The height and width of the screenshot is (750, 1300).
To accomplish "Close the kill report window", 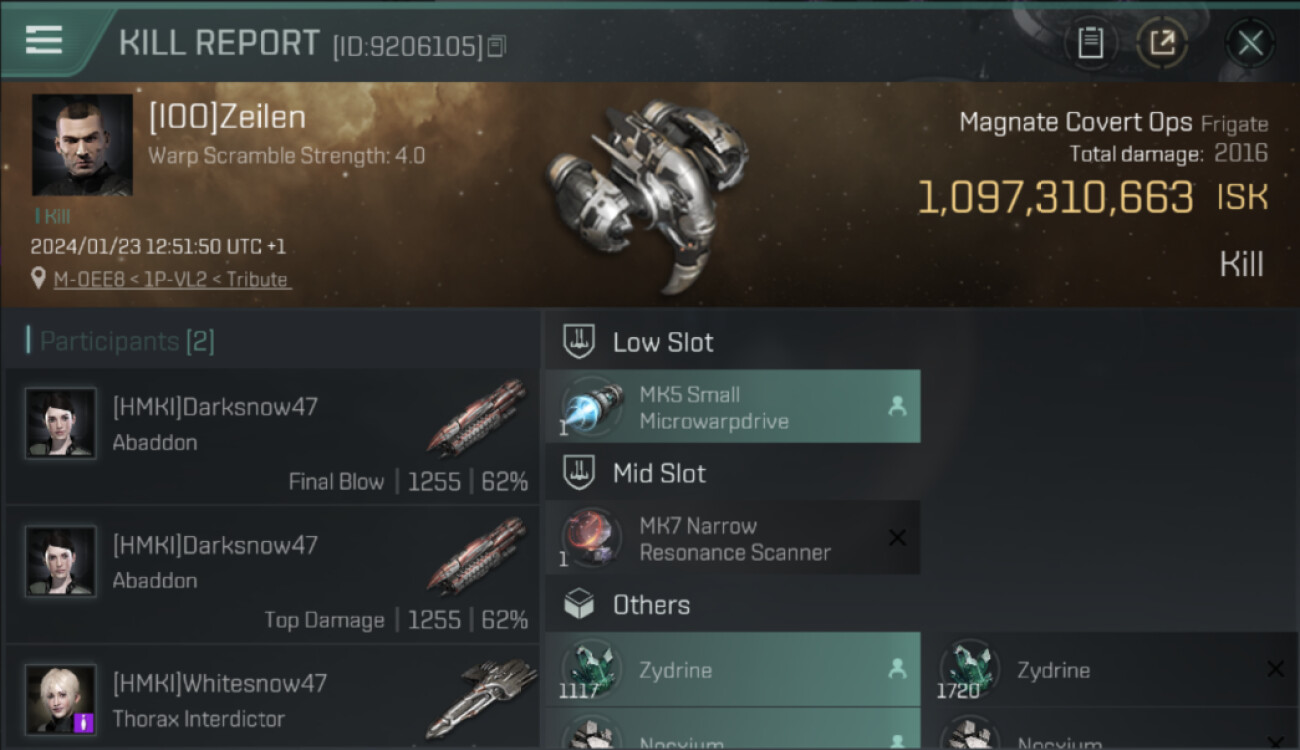I will (1250, 43).
